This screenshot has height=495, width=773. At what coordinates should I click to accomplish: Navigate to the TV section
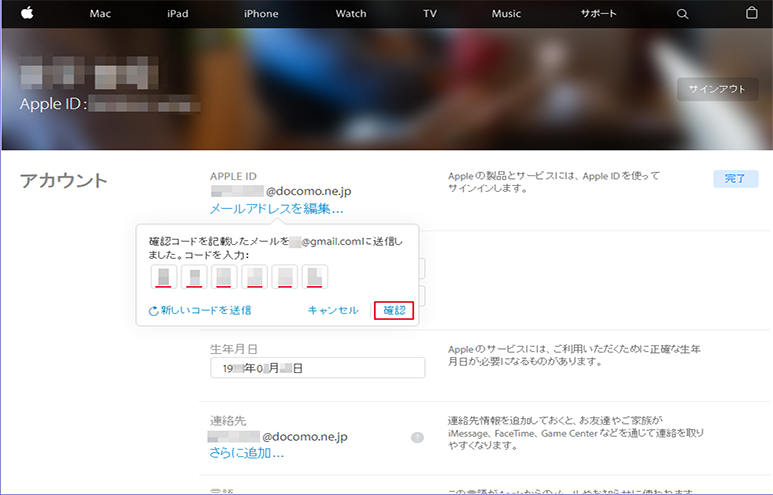[x=430, y=14]
